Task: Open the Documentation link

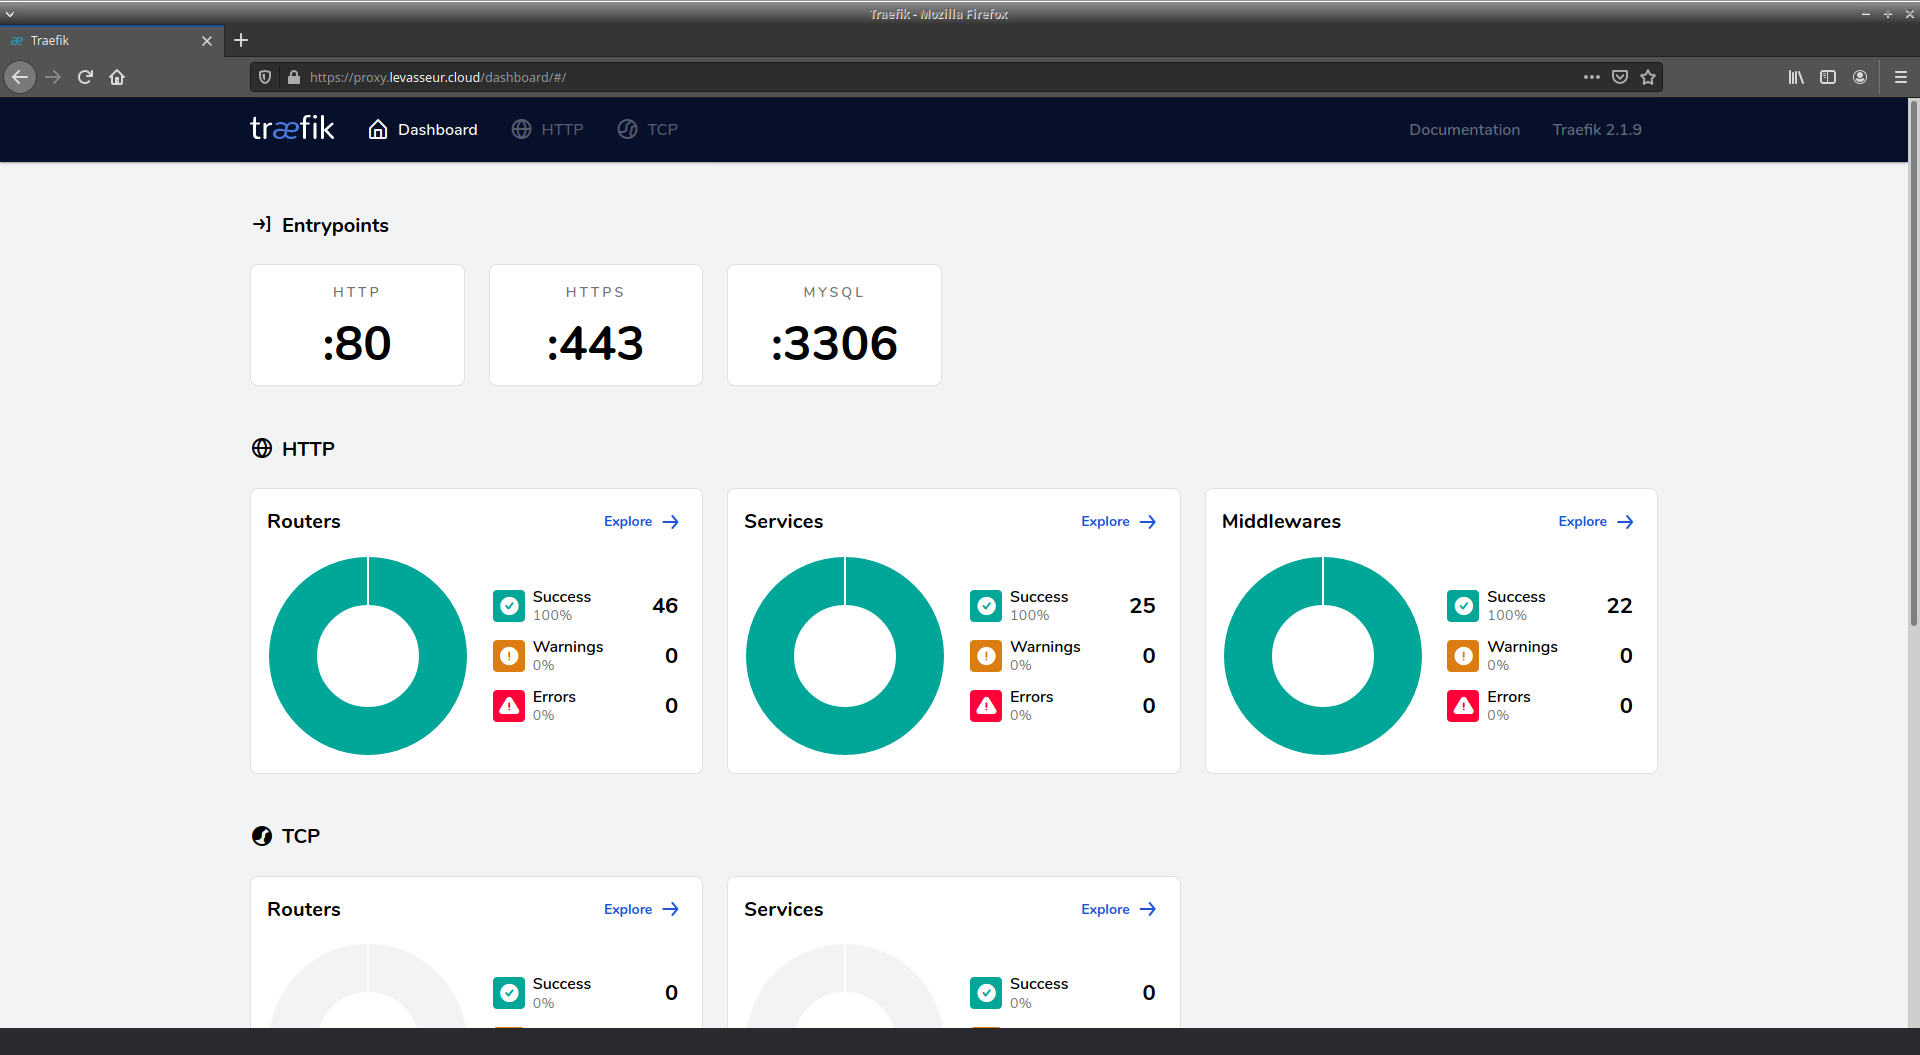Action: click(x=1464, y=129)
